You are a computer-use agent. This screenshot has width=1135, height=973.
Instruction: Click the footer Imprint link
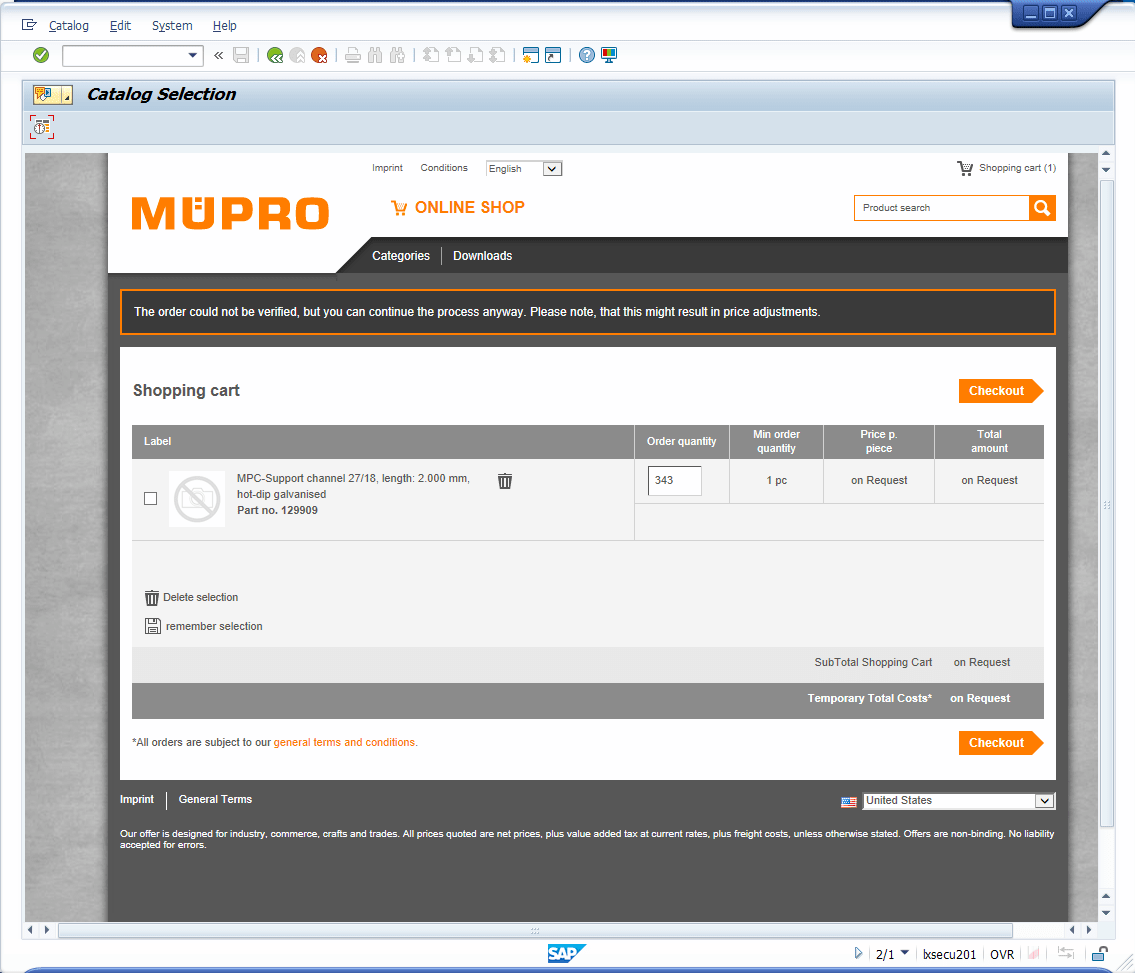click(x=137, y=799)
